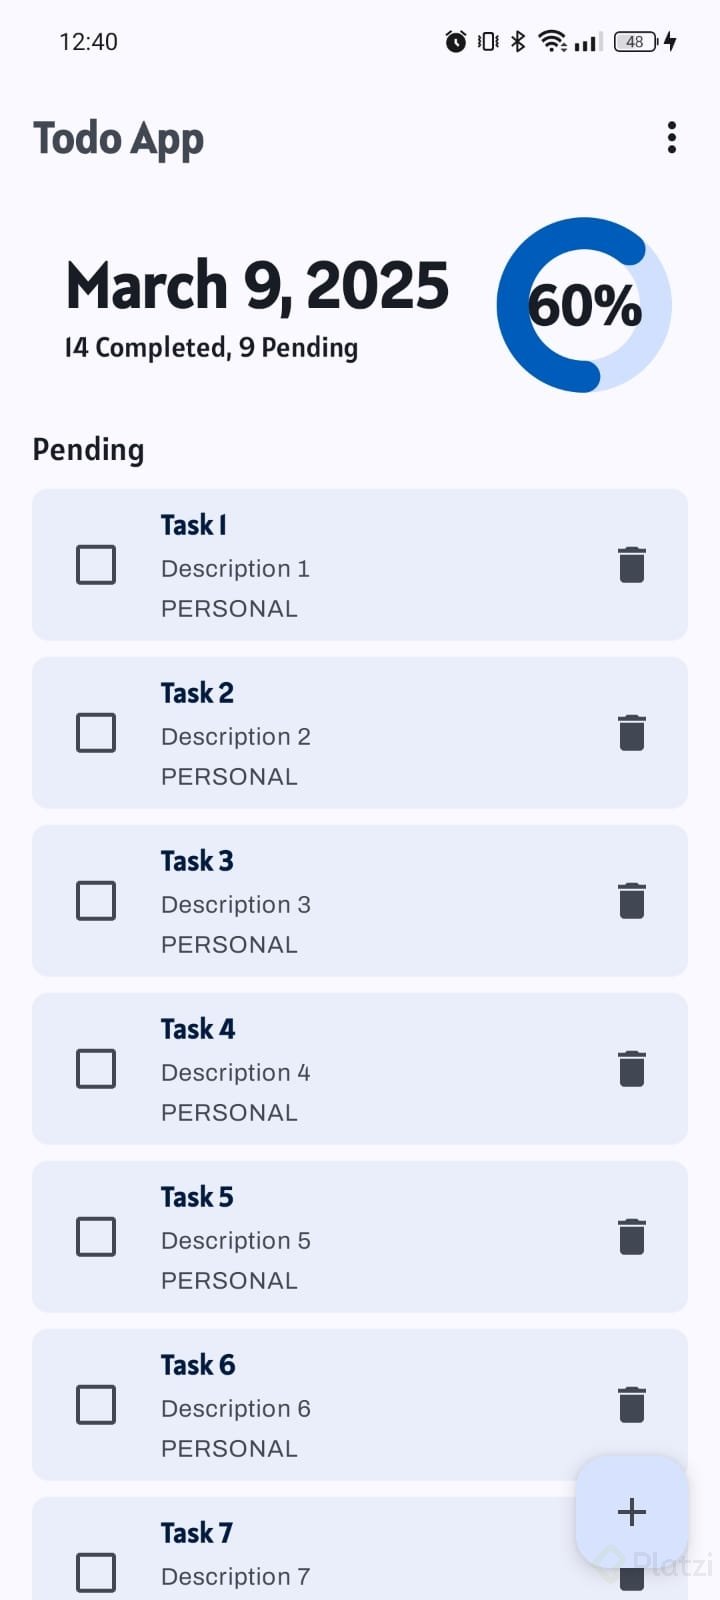Remove Task 3 using its trash icon

point(631,901)
